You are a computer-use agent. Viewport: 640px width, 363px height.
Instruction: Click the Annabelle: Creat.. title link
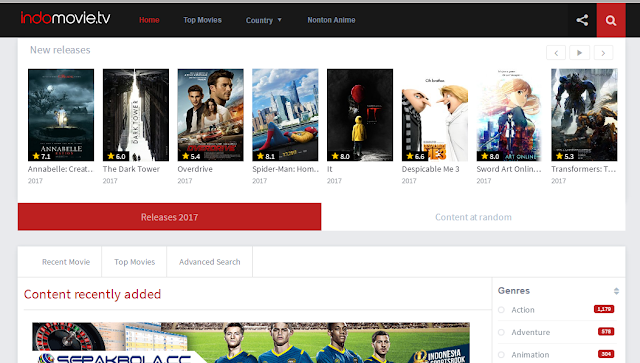60,169
